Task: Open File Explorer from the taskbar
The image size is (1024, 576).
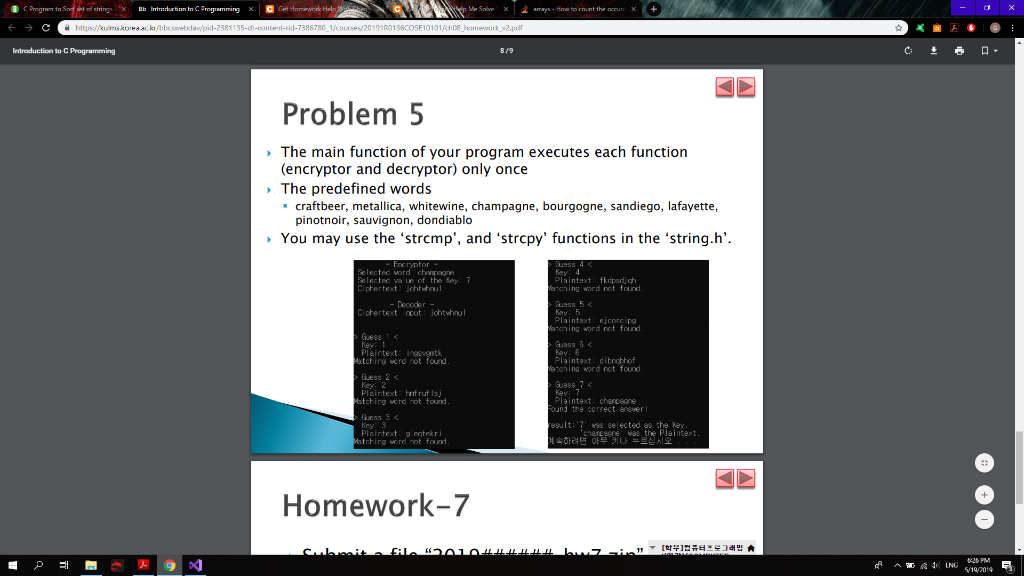Action: click(90, 565)
